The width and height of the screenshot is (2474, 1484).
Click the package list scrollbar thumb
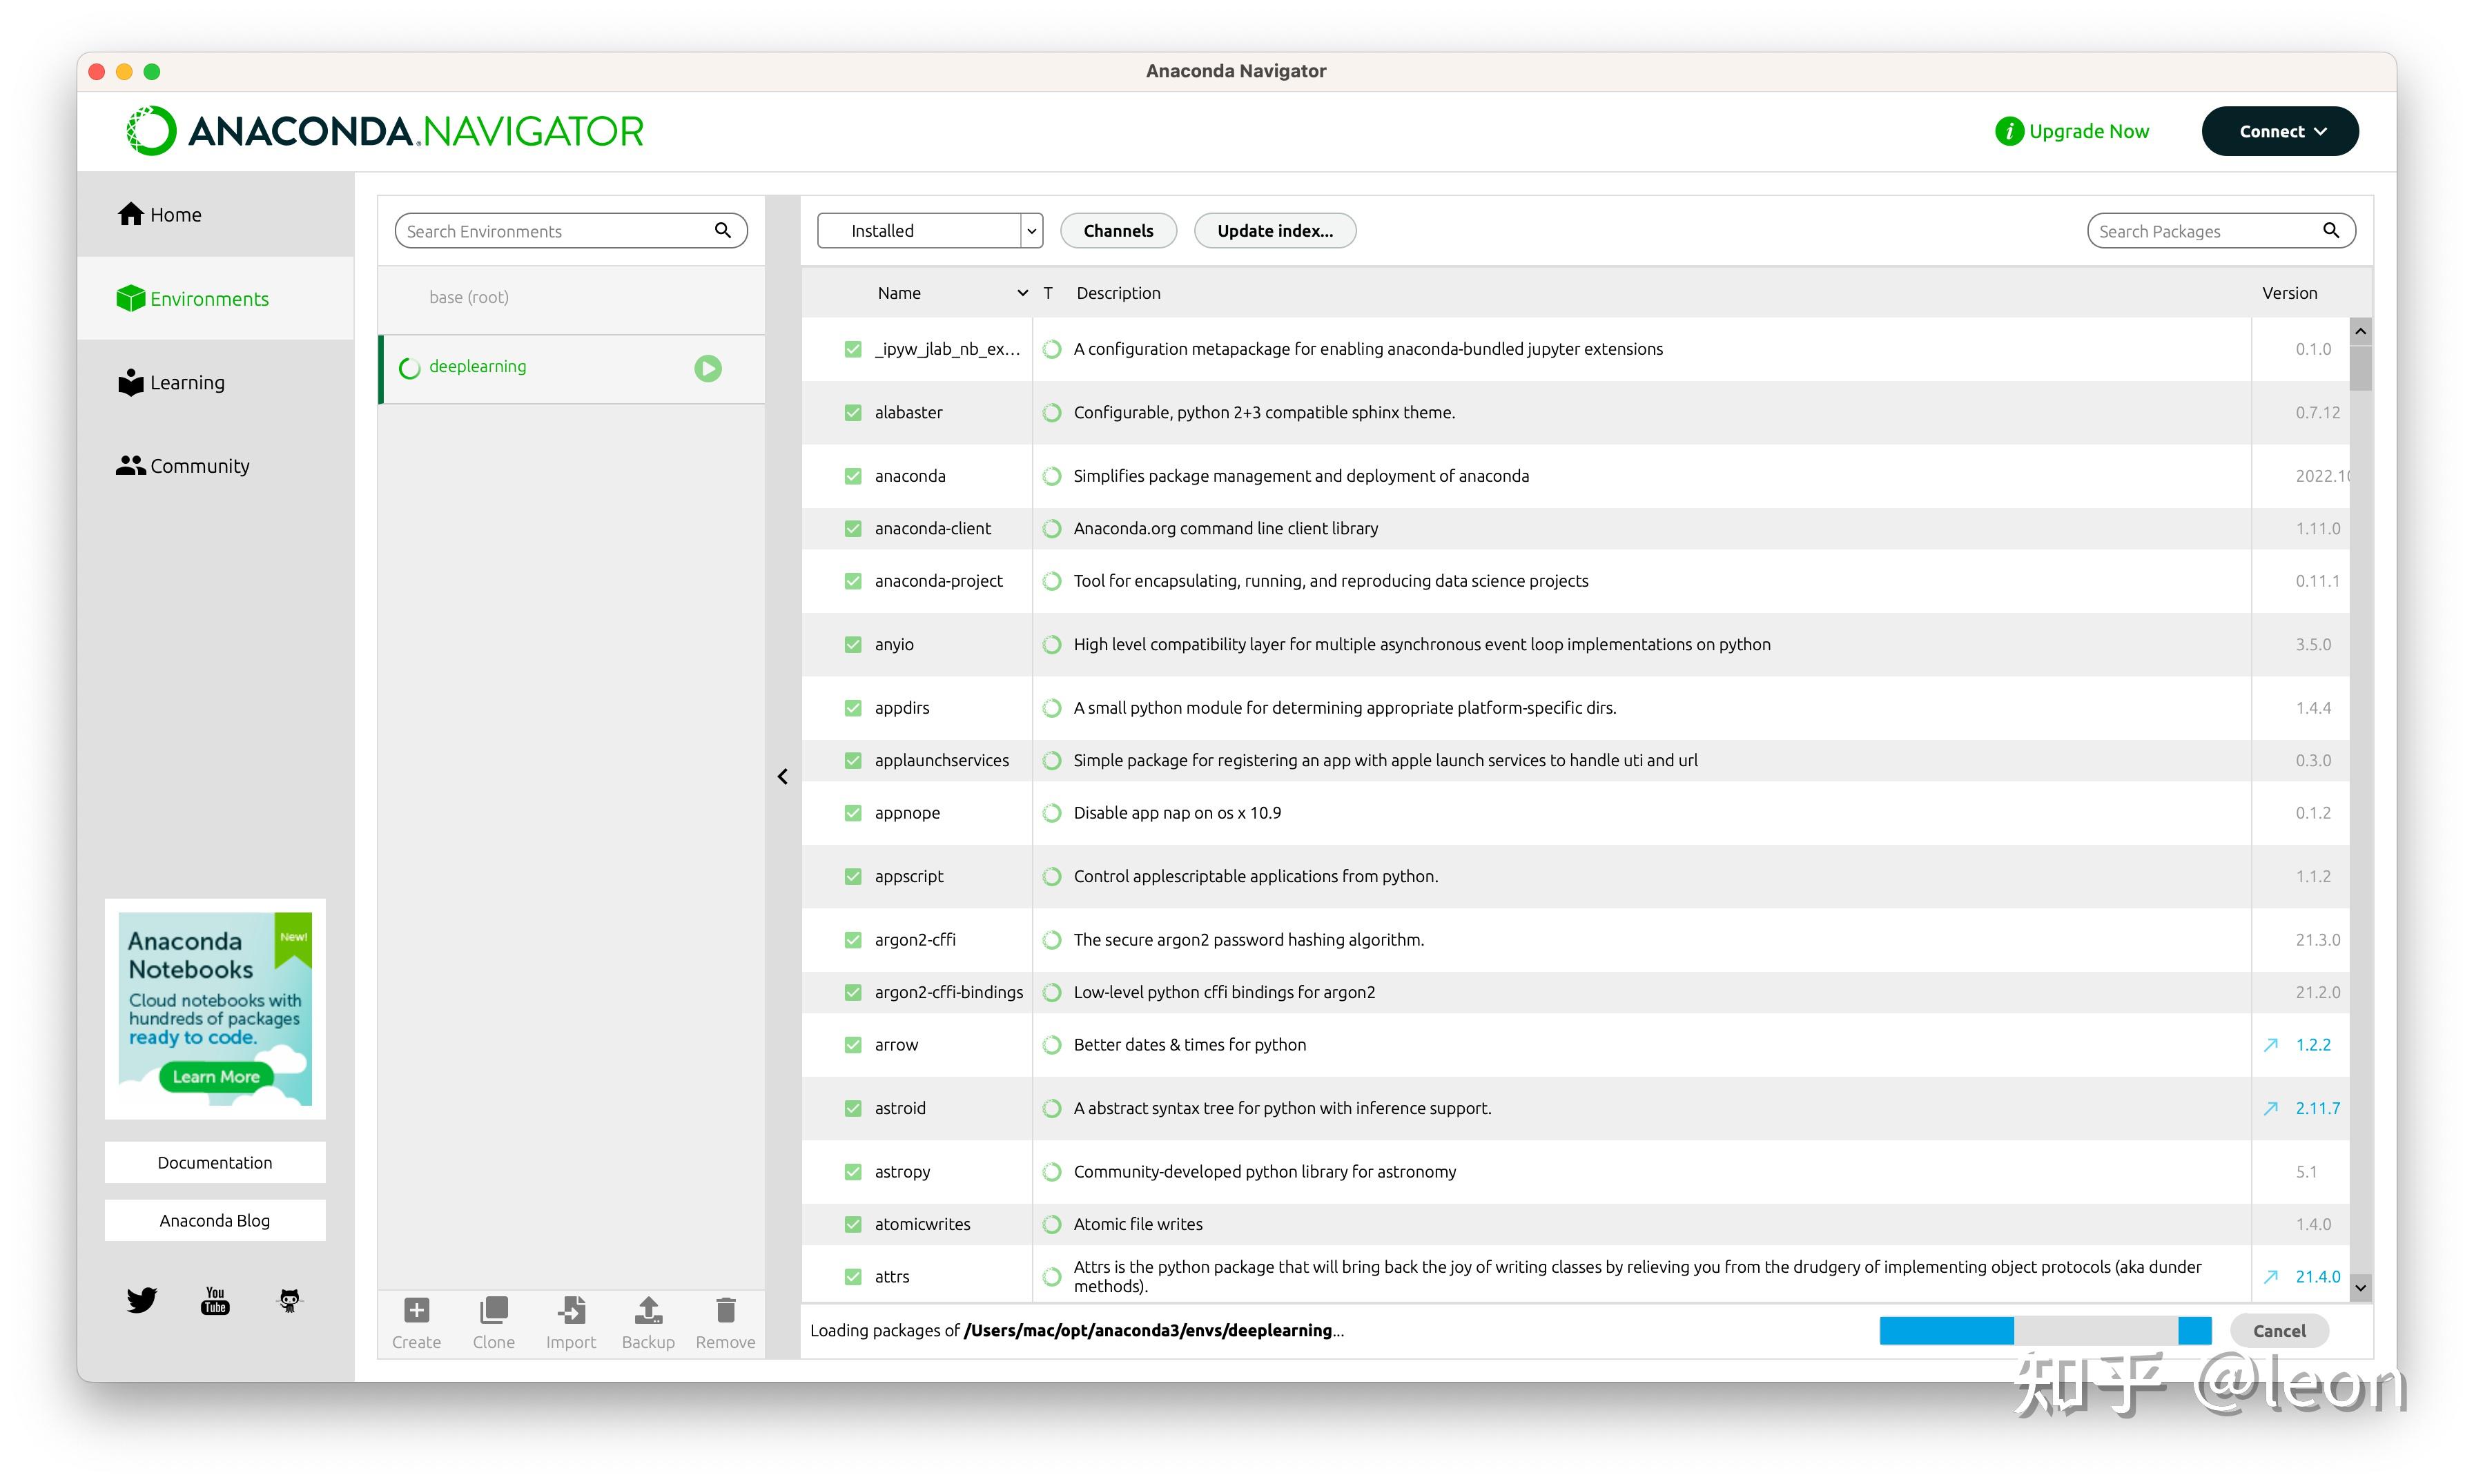[2360, 367]
